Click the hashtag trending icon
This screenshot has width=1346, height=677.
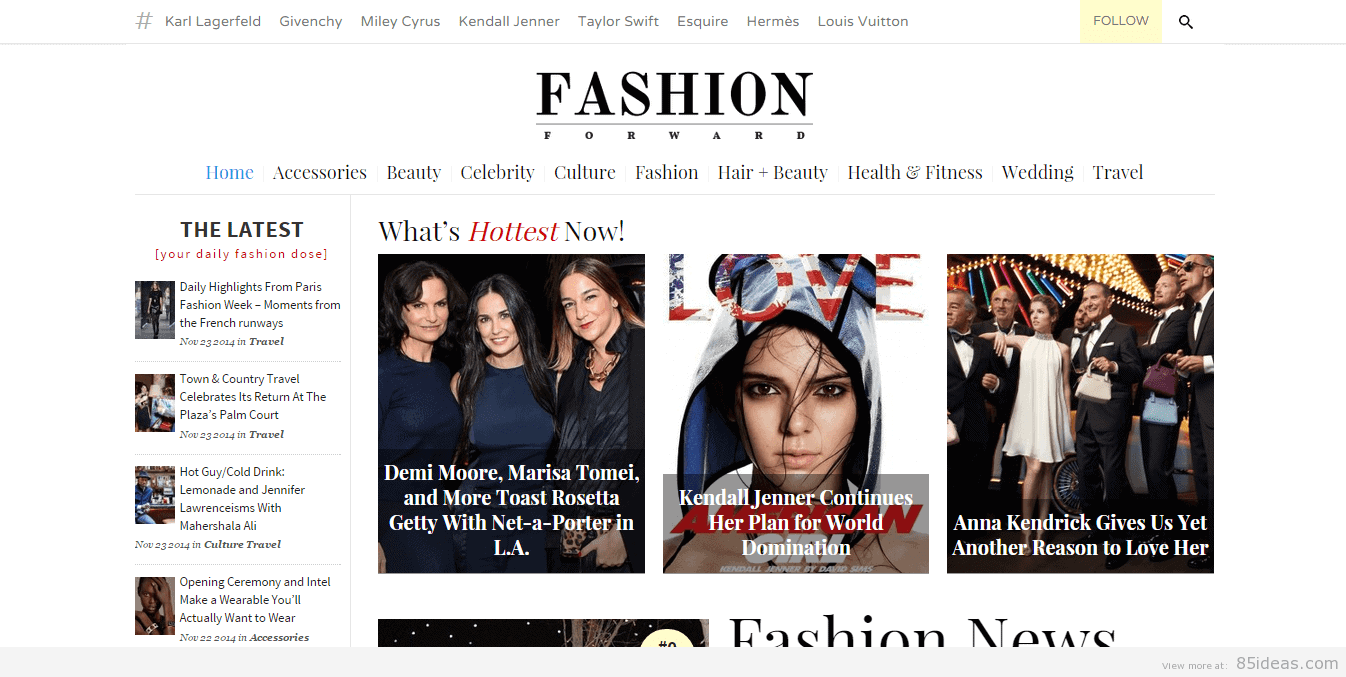coord(144,21)
